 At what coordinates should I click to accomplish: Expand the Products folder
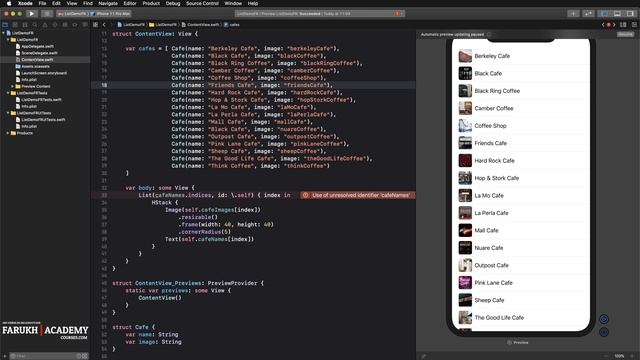tap(8, 133)
